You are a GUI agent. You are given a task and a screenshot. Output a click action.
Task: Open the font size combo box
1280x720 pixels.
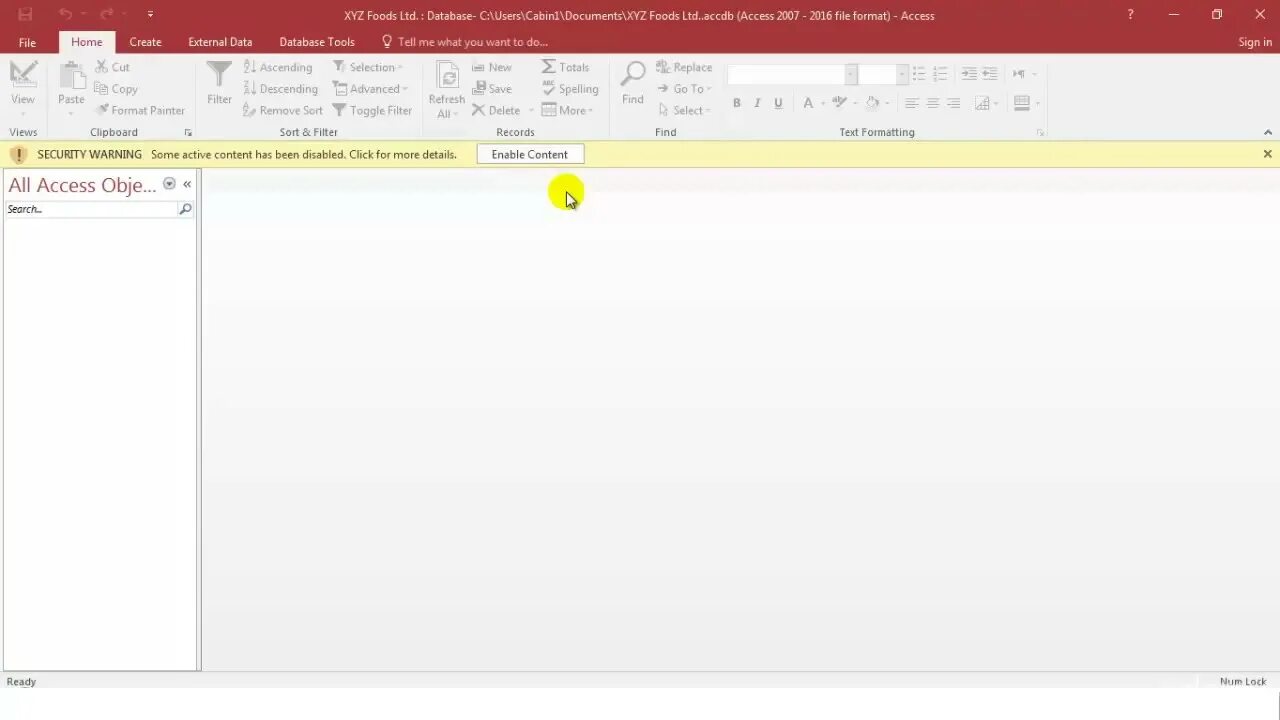coord(901,74)
